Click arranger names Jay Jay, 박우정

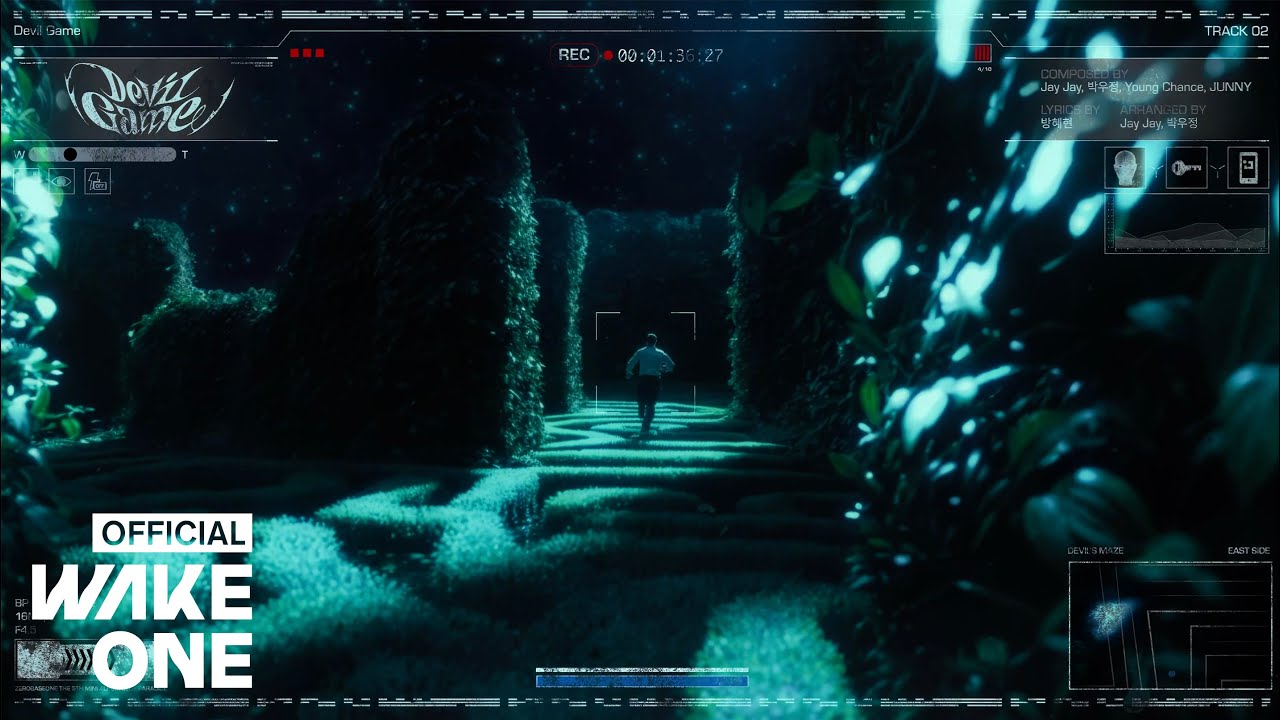[1159, 123]
